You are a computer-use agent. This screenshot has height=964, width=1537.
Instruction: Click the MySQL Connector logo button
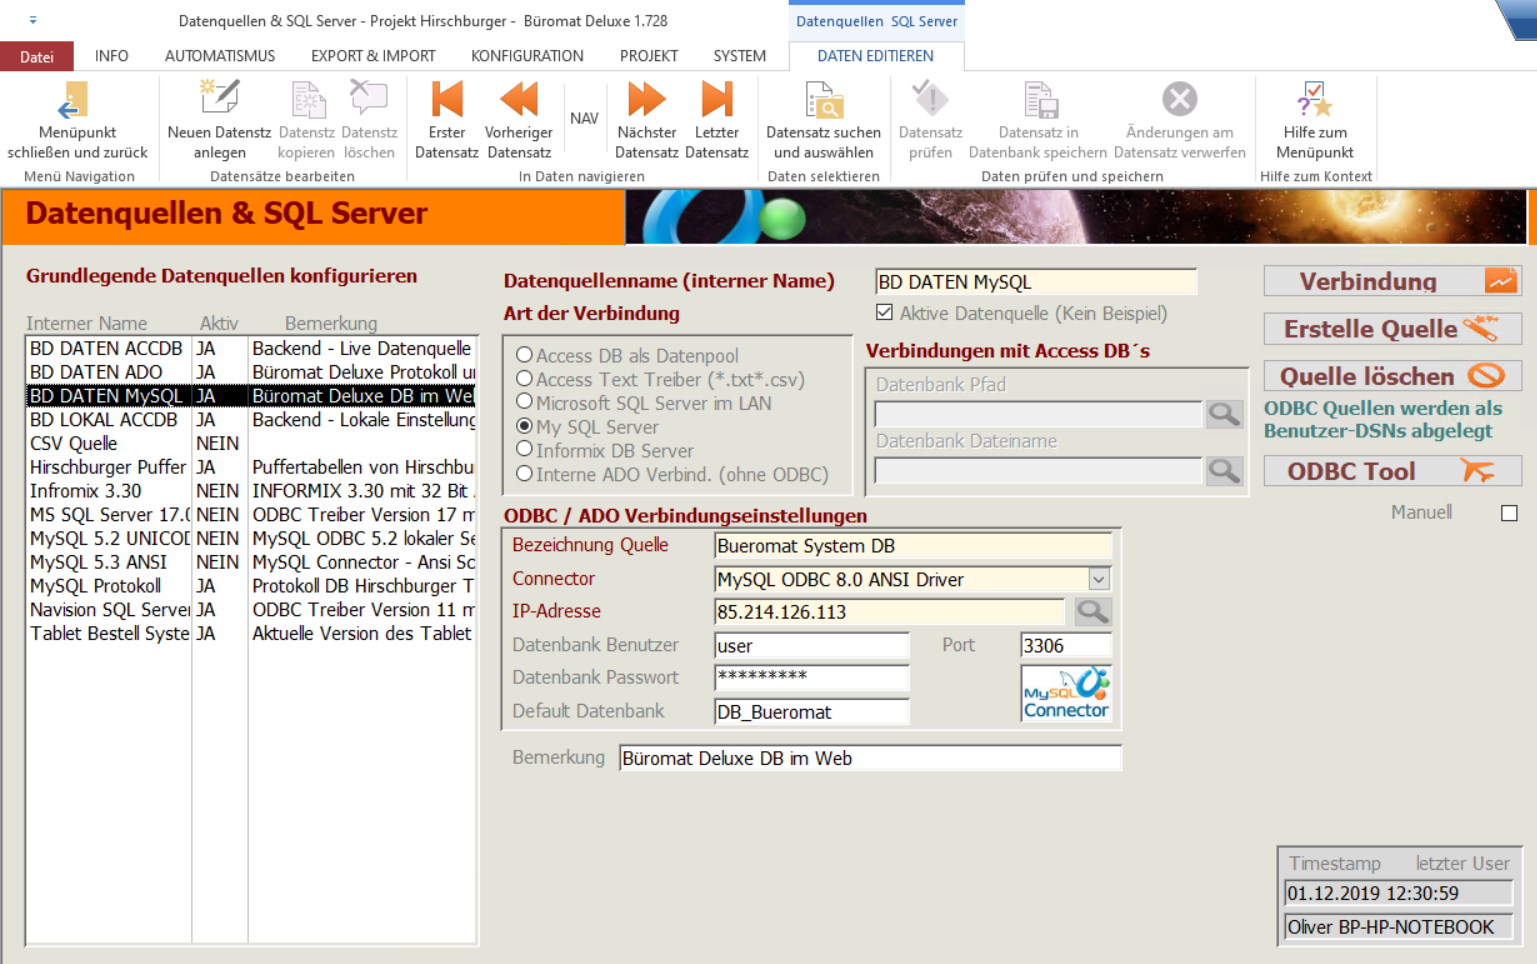click(x=1065, y=693)
